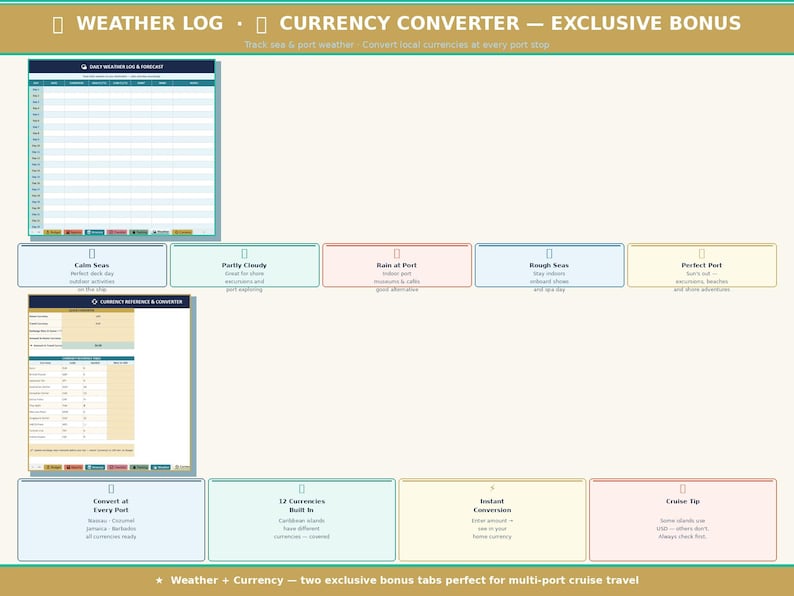Open the 12 Currencies Built In card
The image size is (794, 596).
302,520
